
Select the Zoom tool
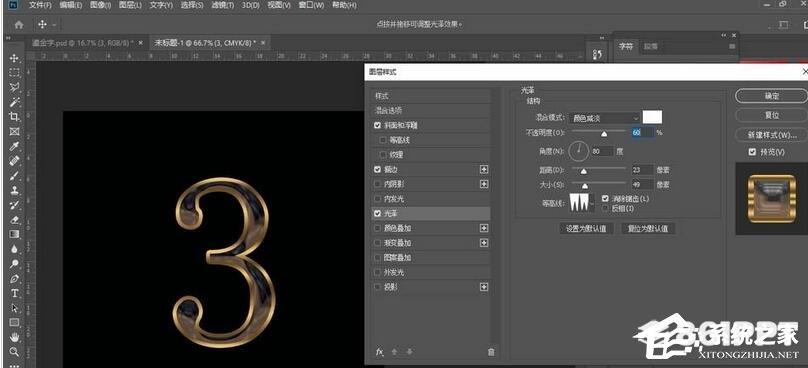[14, 352]
